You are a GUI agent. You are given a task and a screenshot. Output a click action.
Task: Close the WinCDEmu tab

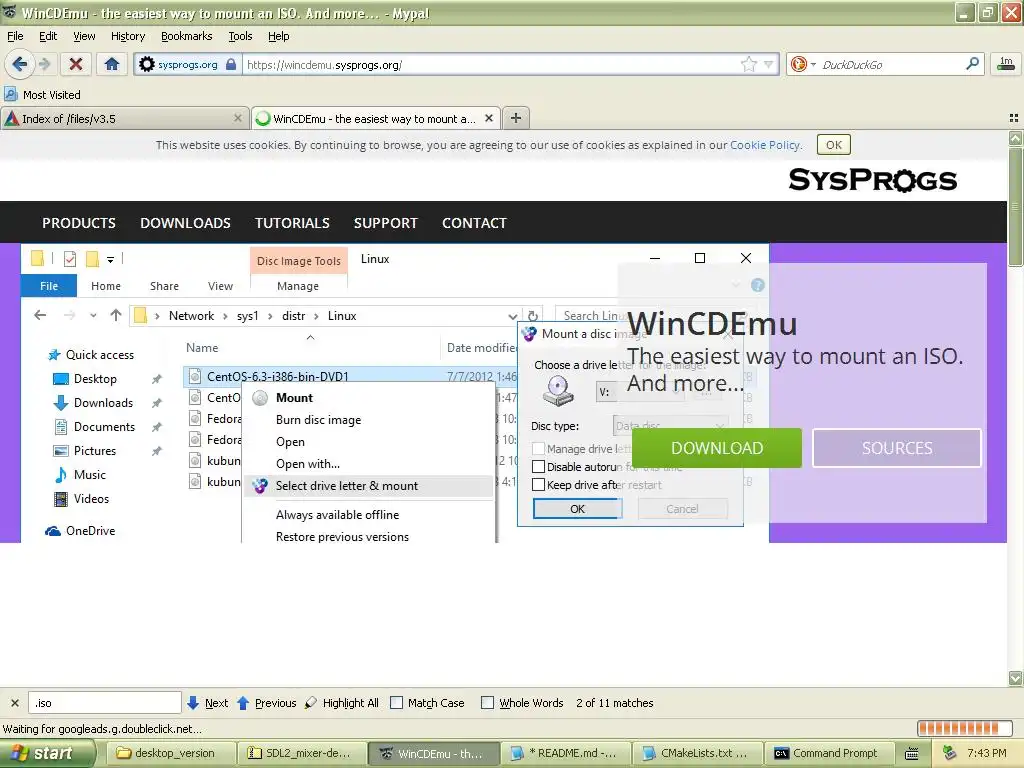coord(488,118)
